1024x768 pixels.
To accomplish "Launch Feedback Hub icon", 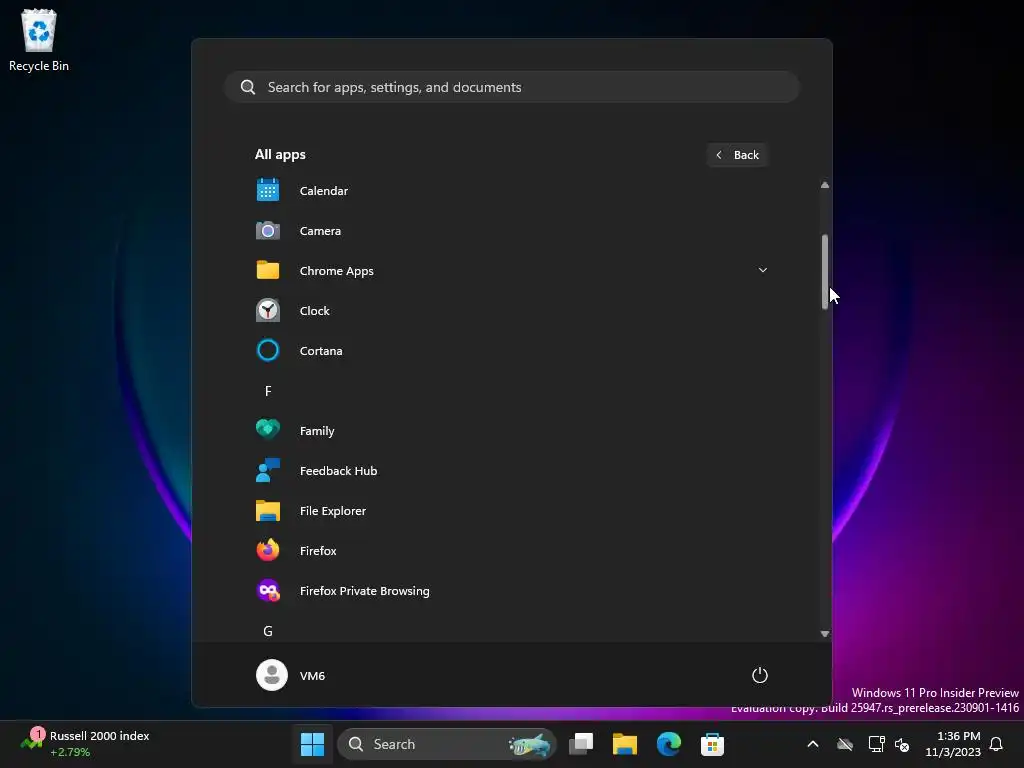I will [x=268, y=470].
